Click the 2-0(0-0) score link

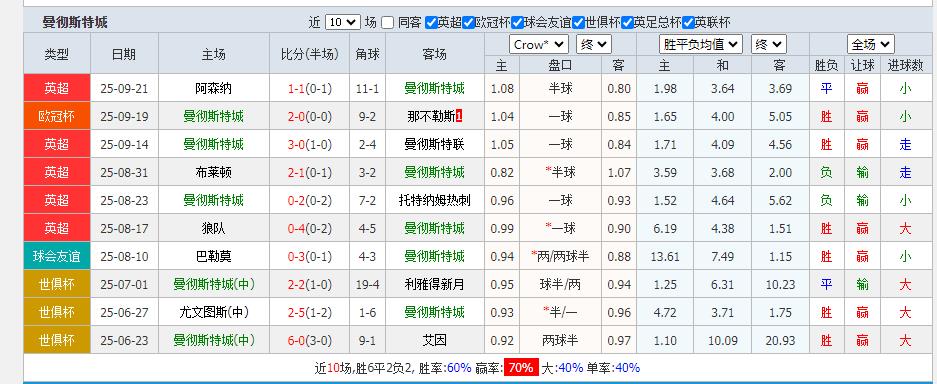point(310,116)
